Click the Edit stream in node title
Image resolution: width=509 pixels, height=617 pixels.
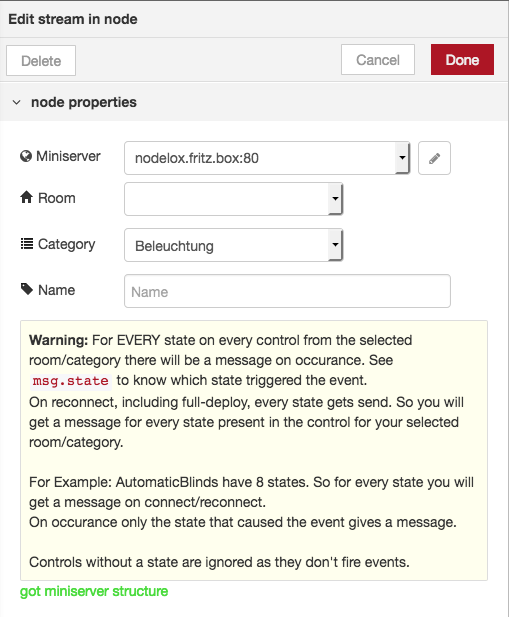click(x=73, y=19)
